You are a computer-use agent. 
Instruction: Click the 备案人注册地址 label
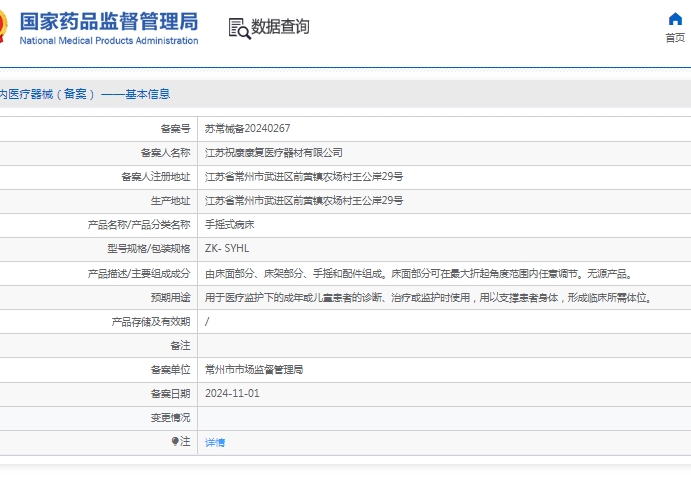pos(156,177)
